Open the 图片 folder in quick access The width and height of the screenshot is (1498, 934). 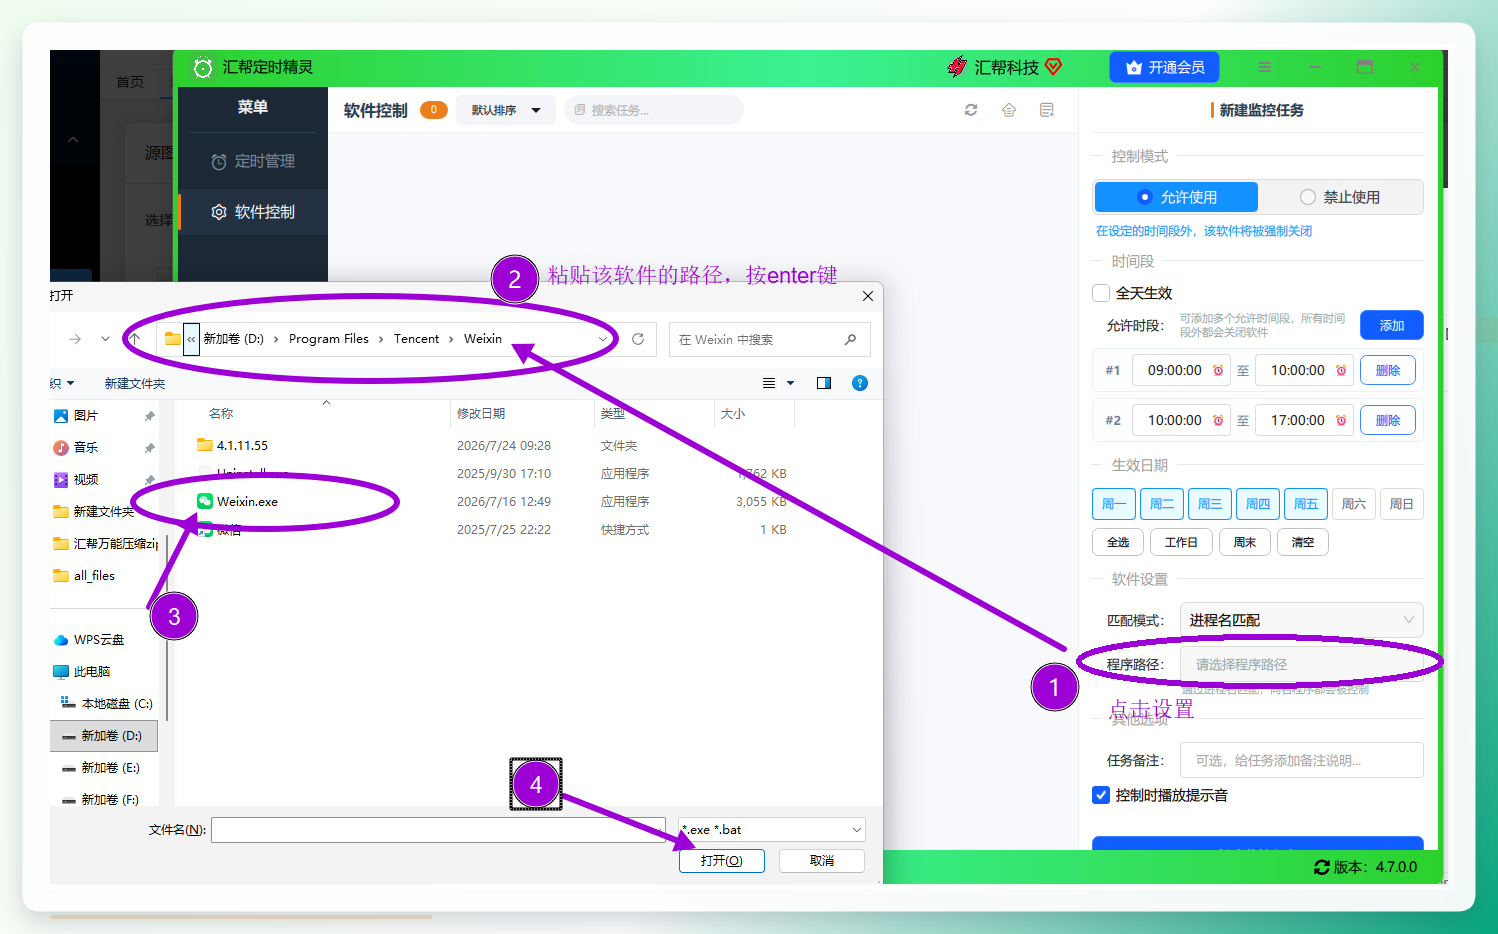click(85, 416)
